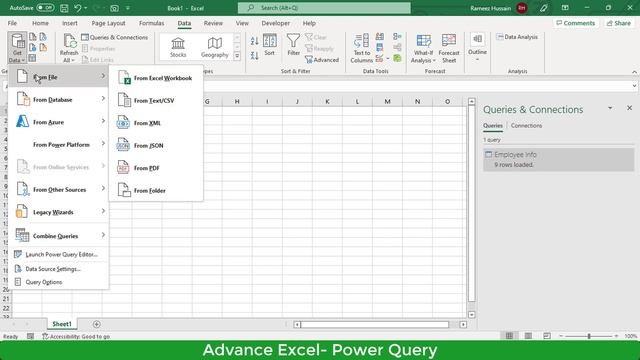Open What-If Analysis dropdown
The width and height of the screenshot is (640, 360).
click(x=423, y=48)
